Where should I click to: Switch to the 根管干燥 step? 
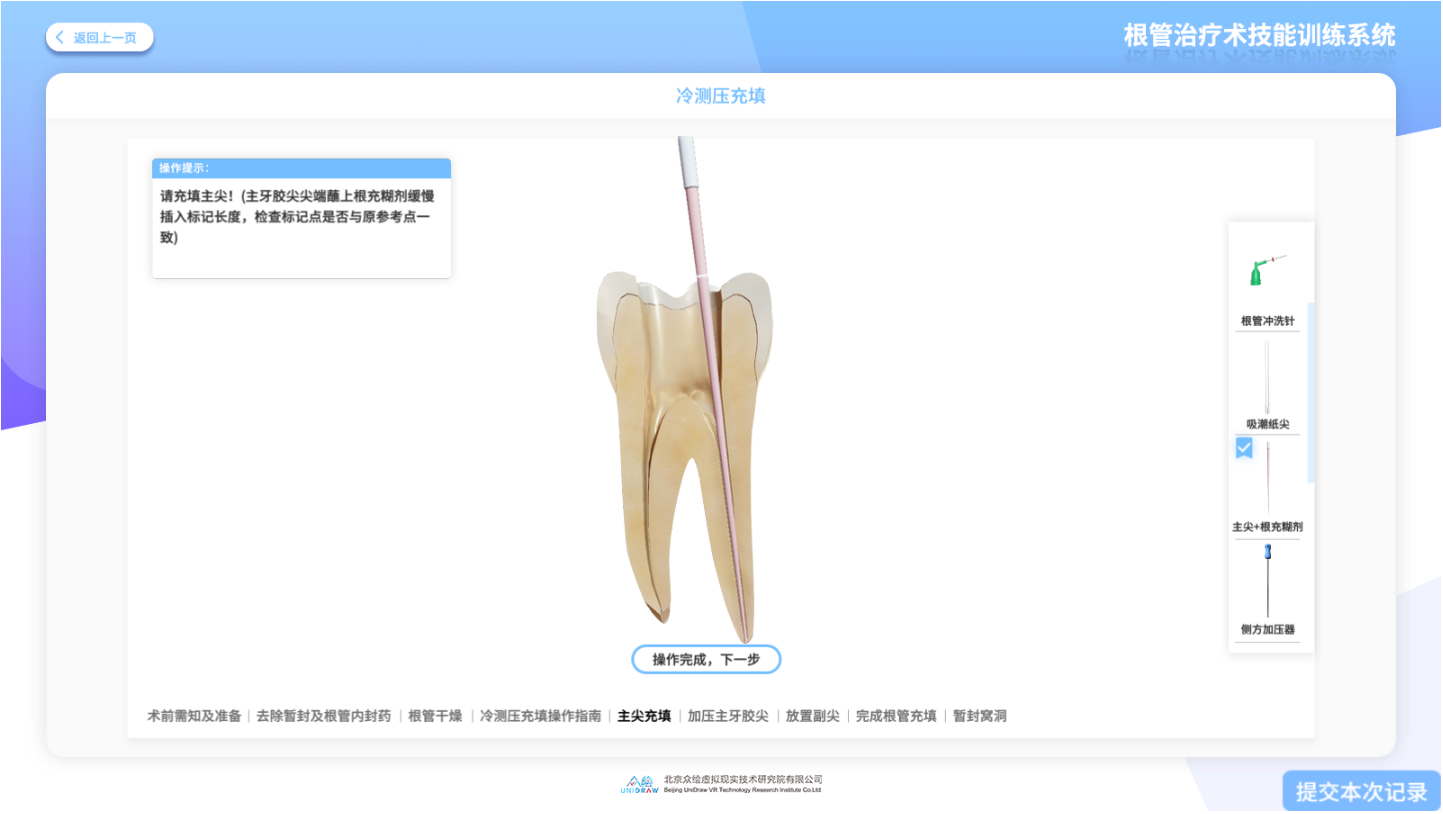(435, 716)
